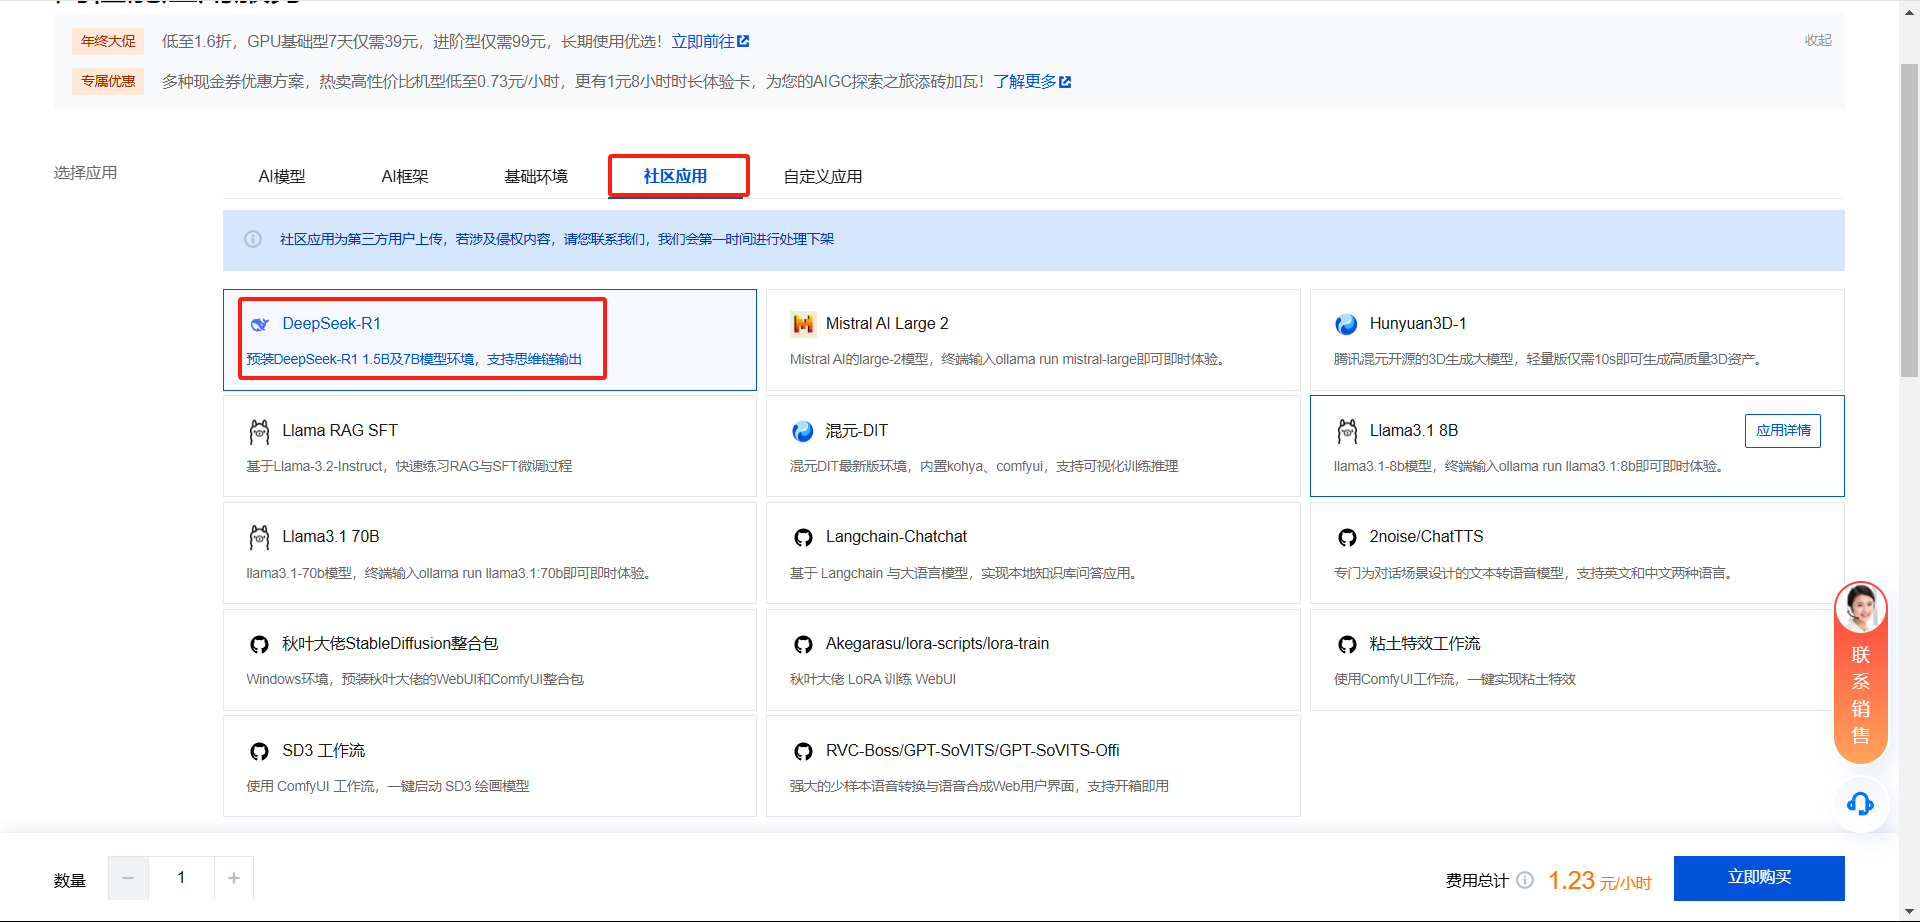Image resolution: width=1920 pixels, height=922 pixels.
Task: Click the DeepSeek-R1 whale icon
Action: (260, 324)
